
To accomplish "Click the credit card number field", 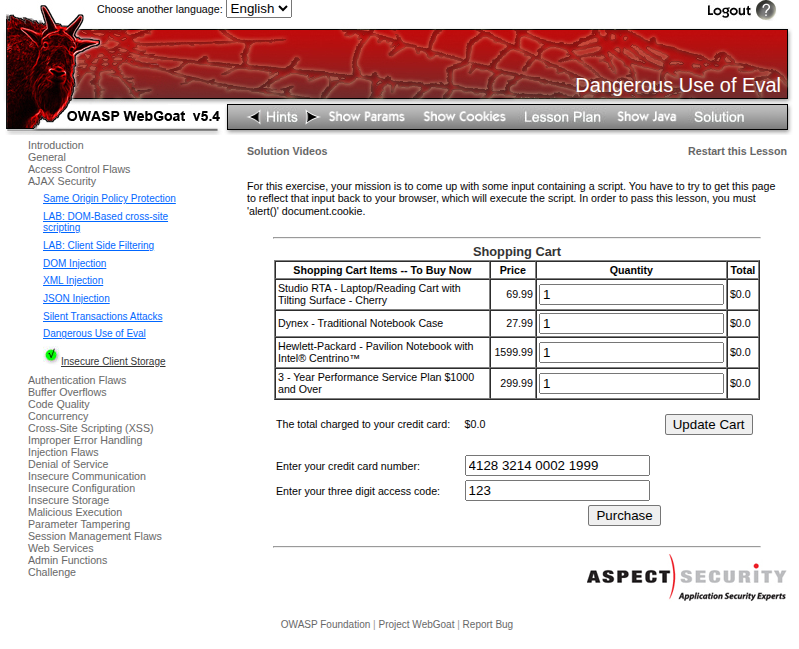I will coord(557,466).
